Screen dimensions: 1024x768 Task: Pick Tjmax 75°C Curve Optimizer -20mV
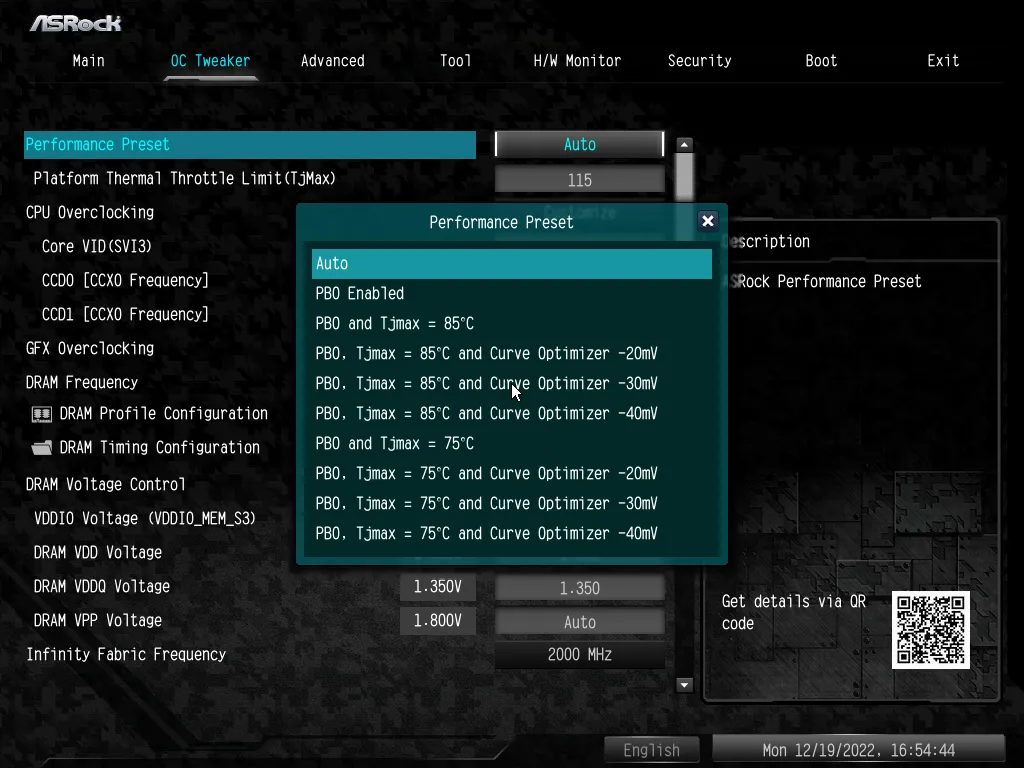coord(511,474)
